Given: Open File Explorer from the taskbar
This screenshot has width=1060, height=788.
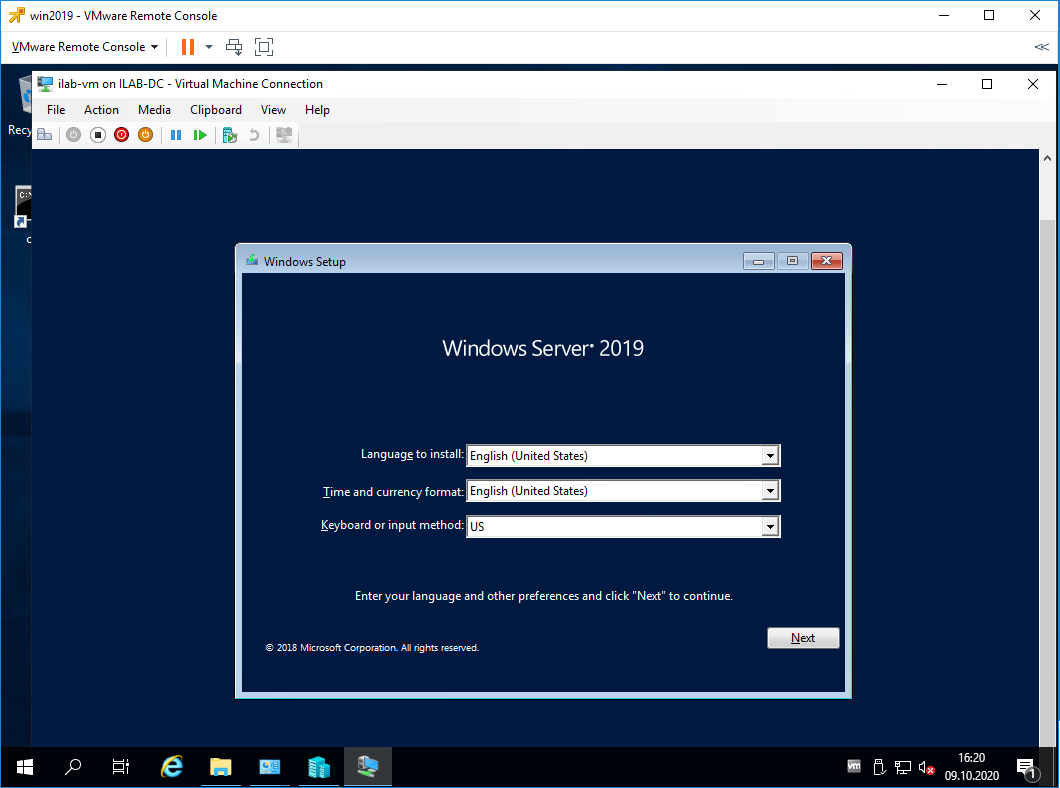Looking at the screenshot, I should pos(220,767).
